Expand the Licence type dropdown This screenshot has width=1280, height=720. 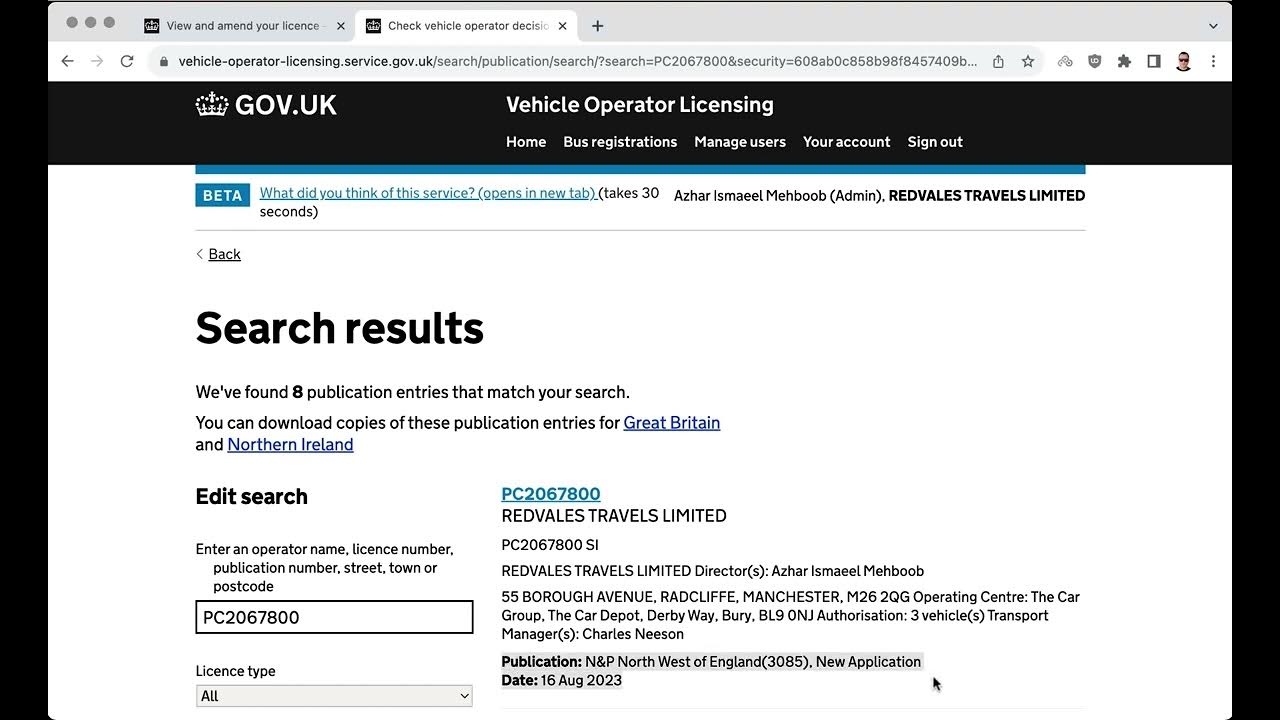(x=334, y=696)
